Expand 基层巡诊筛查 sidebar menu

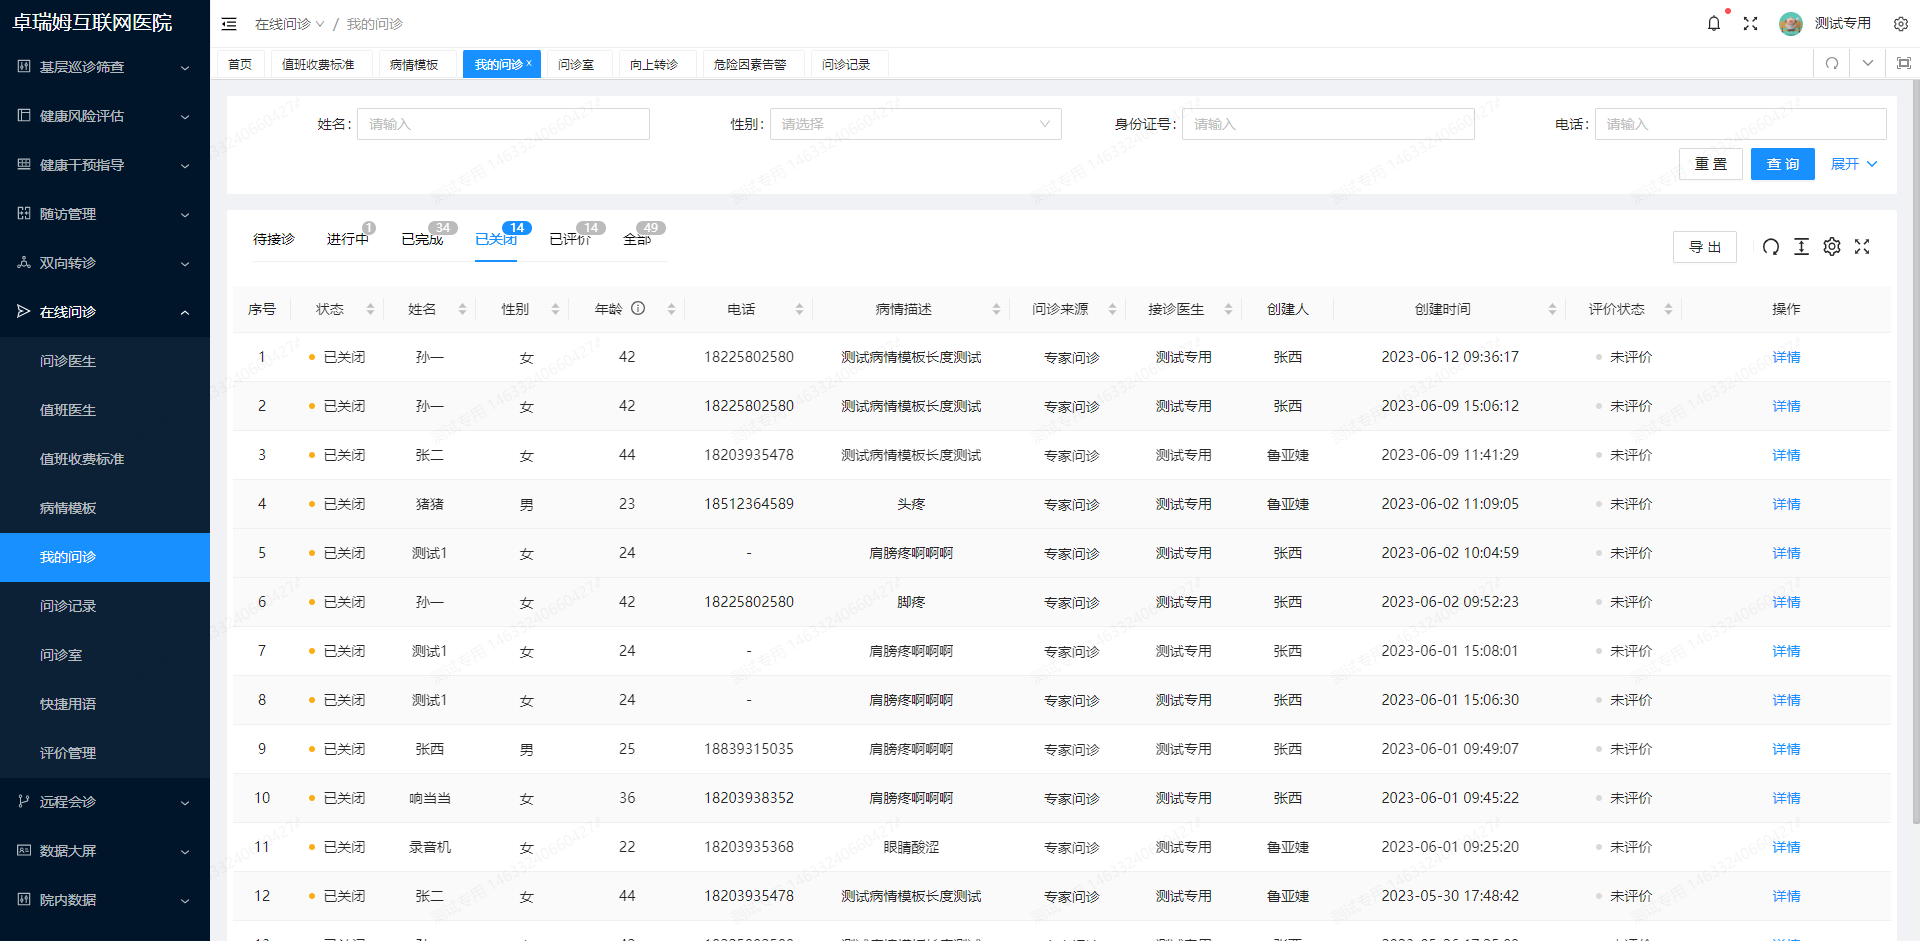105,67
